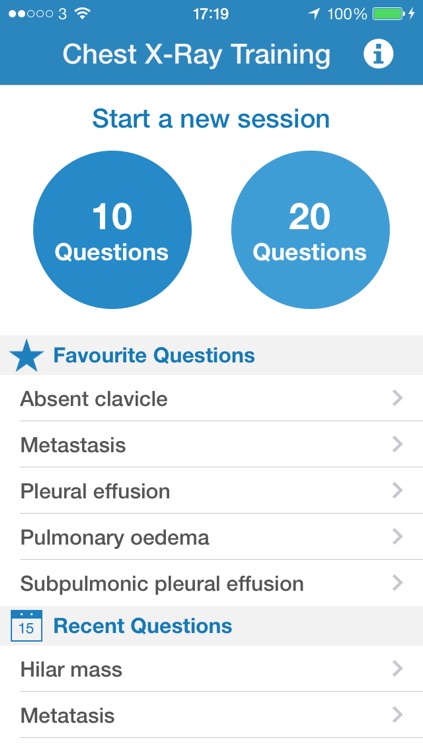The height and width of the screenshot is (750, 423).
Task: Open Absent clavicle chevron arrow
Action: point(397,398)
